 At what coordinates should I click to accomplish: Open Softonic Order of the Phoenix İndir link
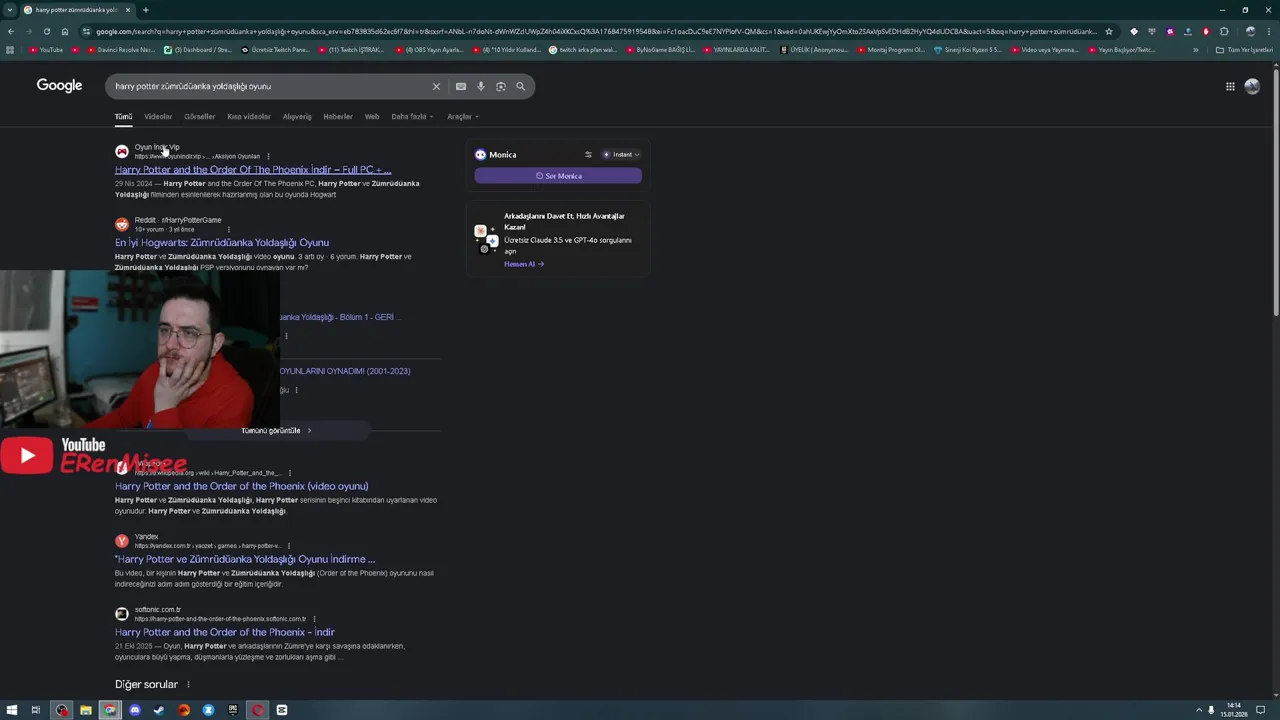click(225, 632)
